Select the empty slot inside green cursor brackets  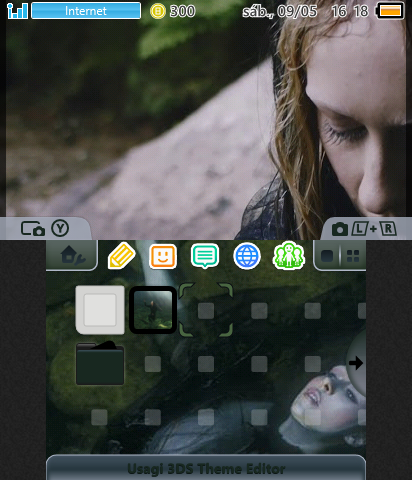[206, 310]
